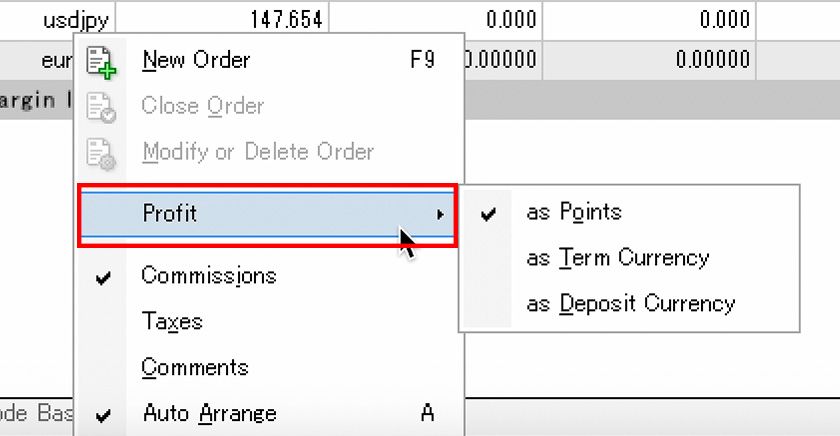
Task: Open the Profit submenu
Action: 170,213
